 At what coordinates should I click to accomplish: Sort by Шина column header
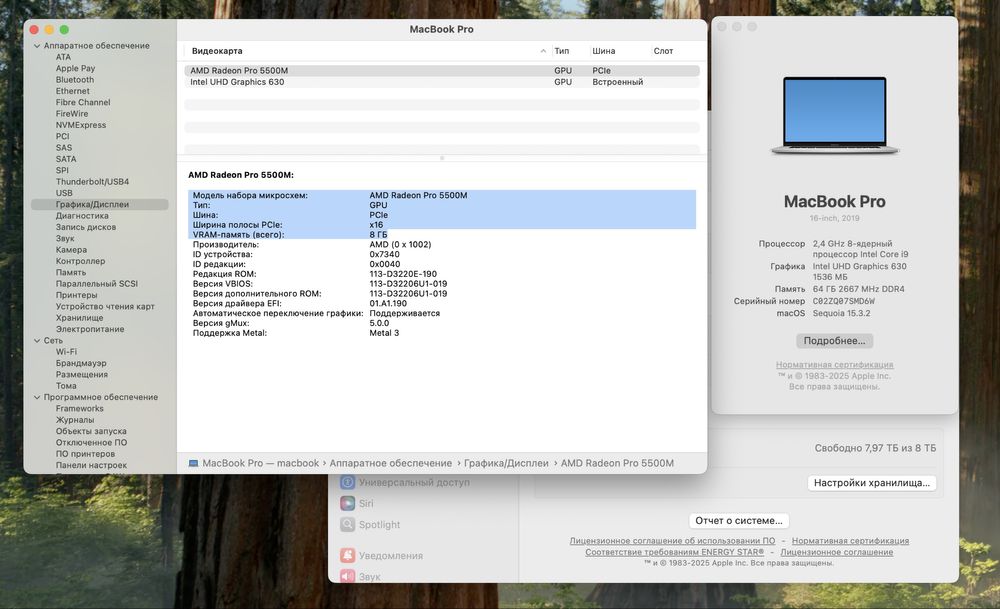pos(603,51)
